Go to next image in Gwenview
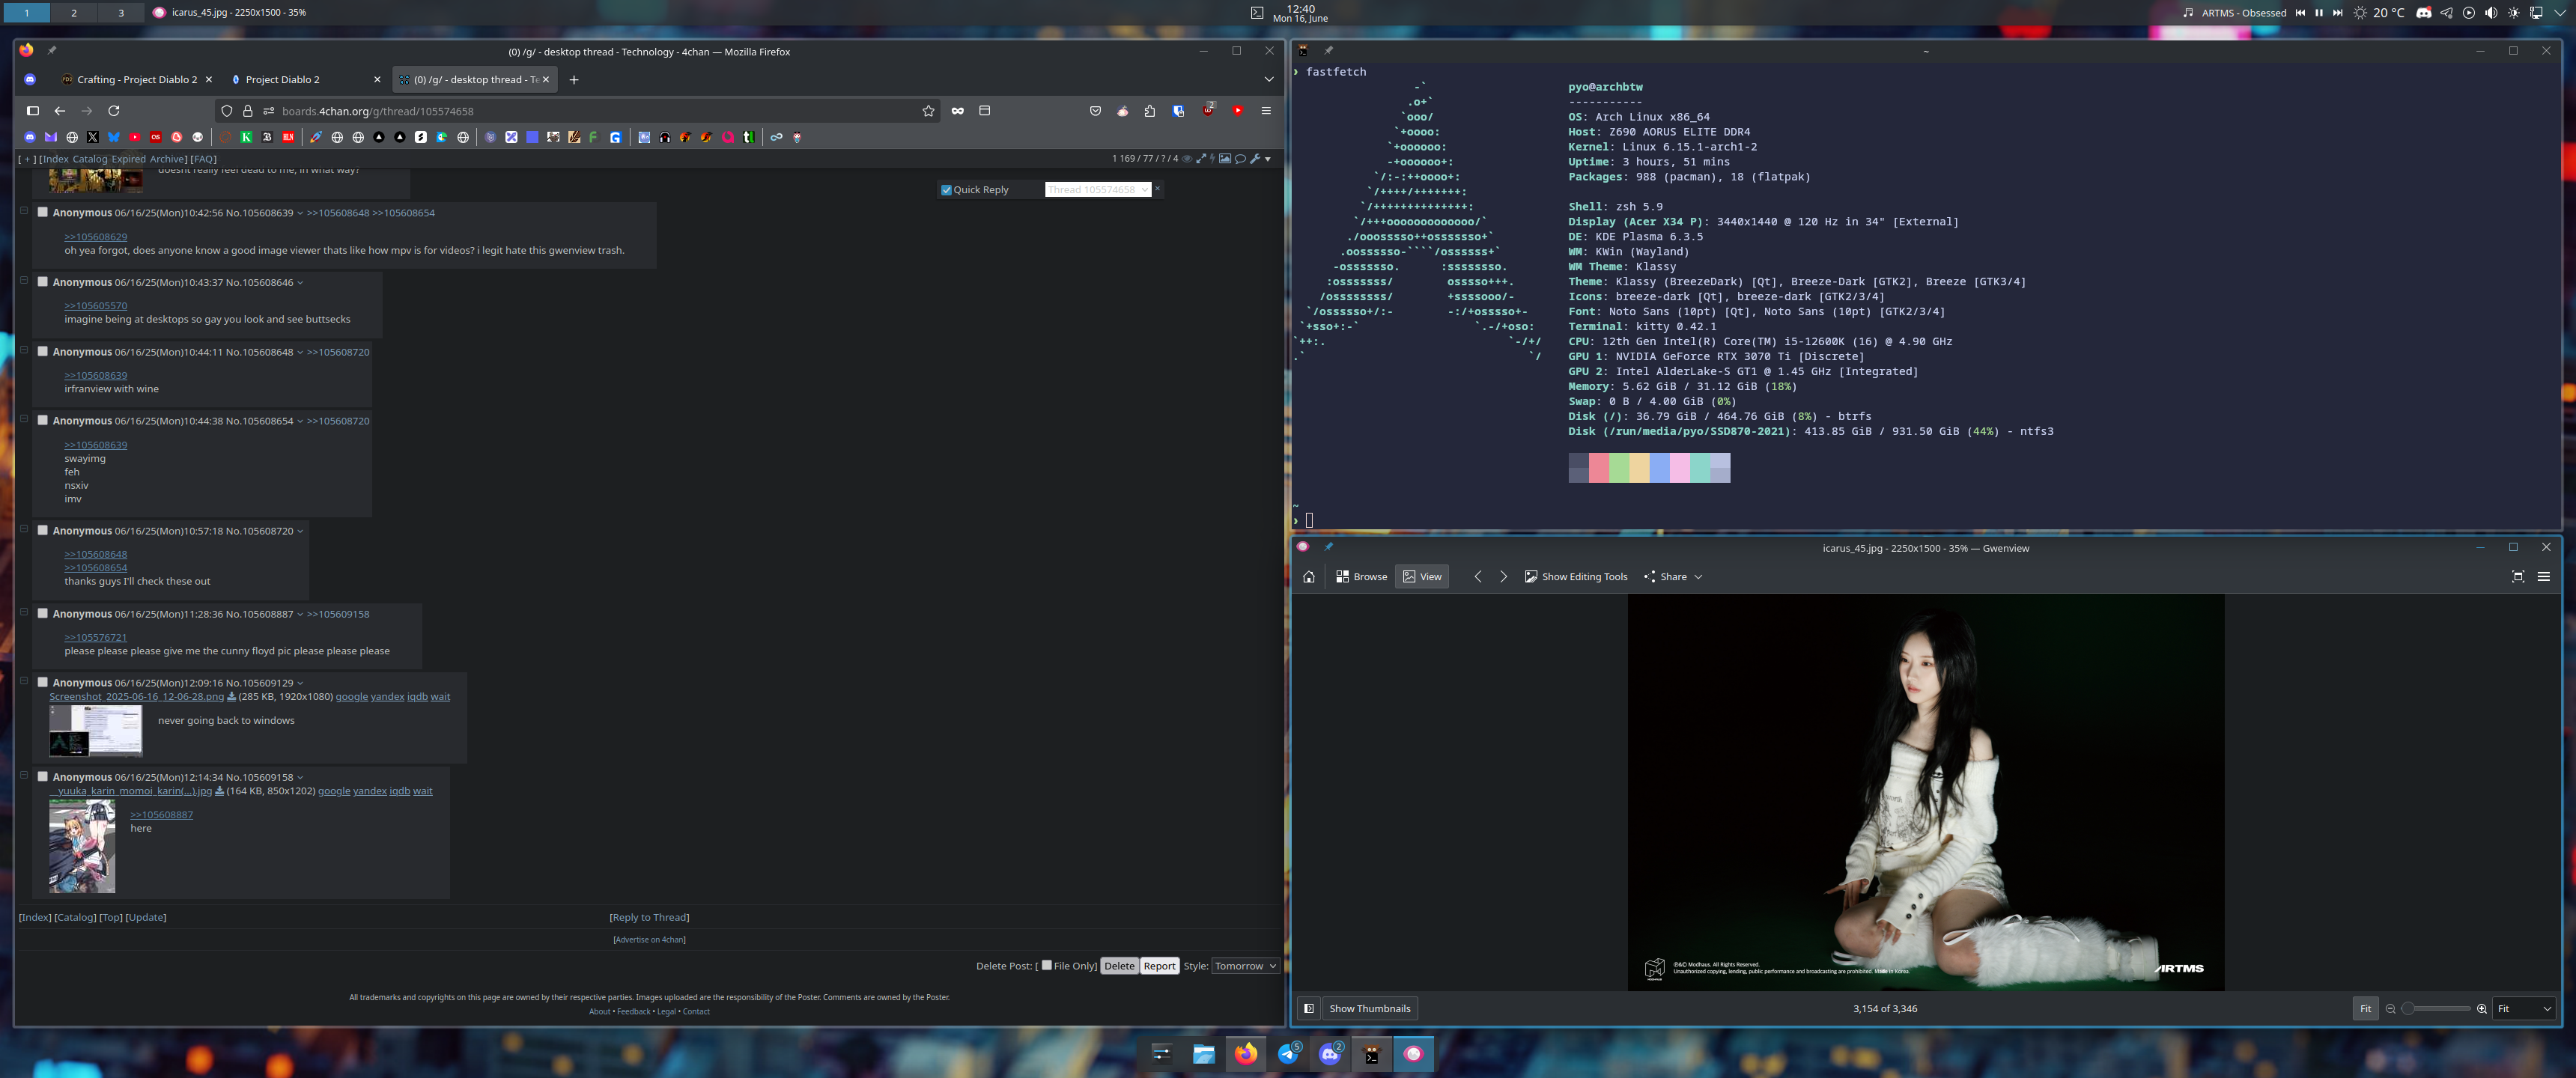The height and width of the screenshot is (1078, 2576). click(1503, 577)
